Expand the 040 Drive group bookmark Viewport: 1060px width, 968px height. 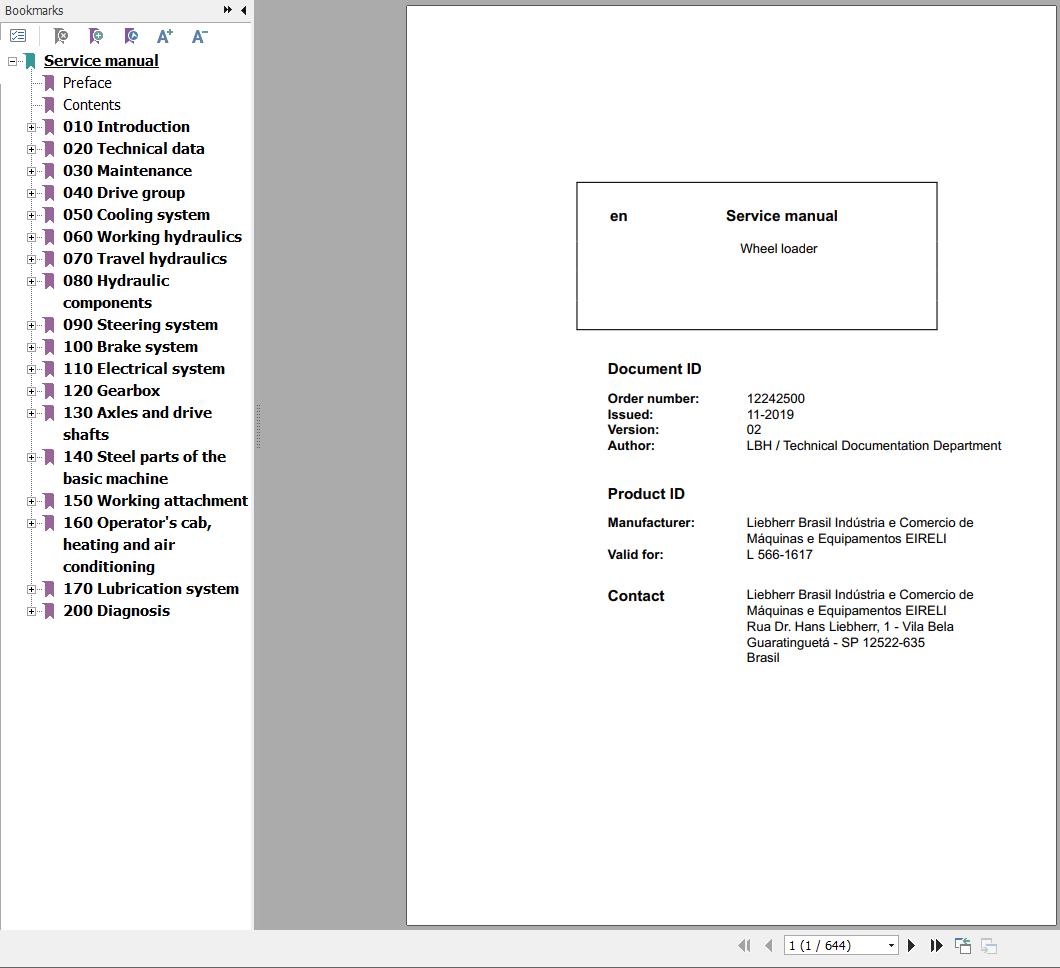[x=31, y=193]
